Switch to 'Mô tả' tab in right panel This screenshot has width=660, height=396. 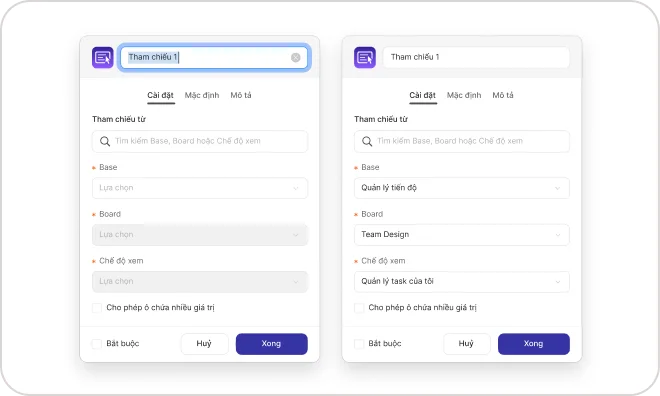click(503, 96)
